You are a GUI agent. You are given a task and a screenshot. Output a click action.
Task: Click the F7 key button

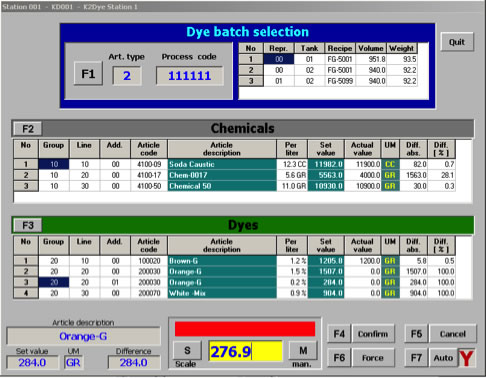tap(416, 358)
